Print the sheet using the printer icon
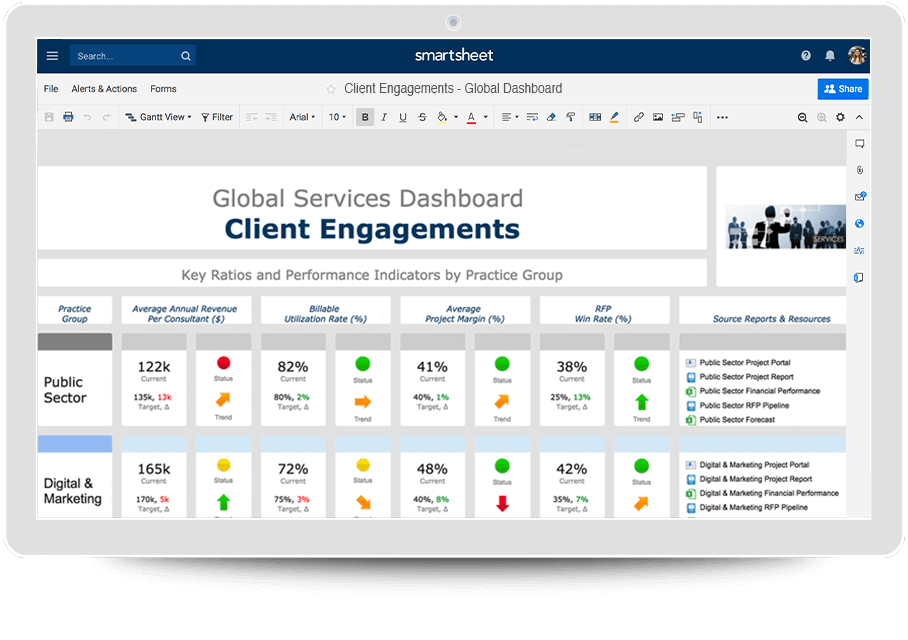 click(x=68, y=117)
